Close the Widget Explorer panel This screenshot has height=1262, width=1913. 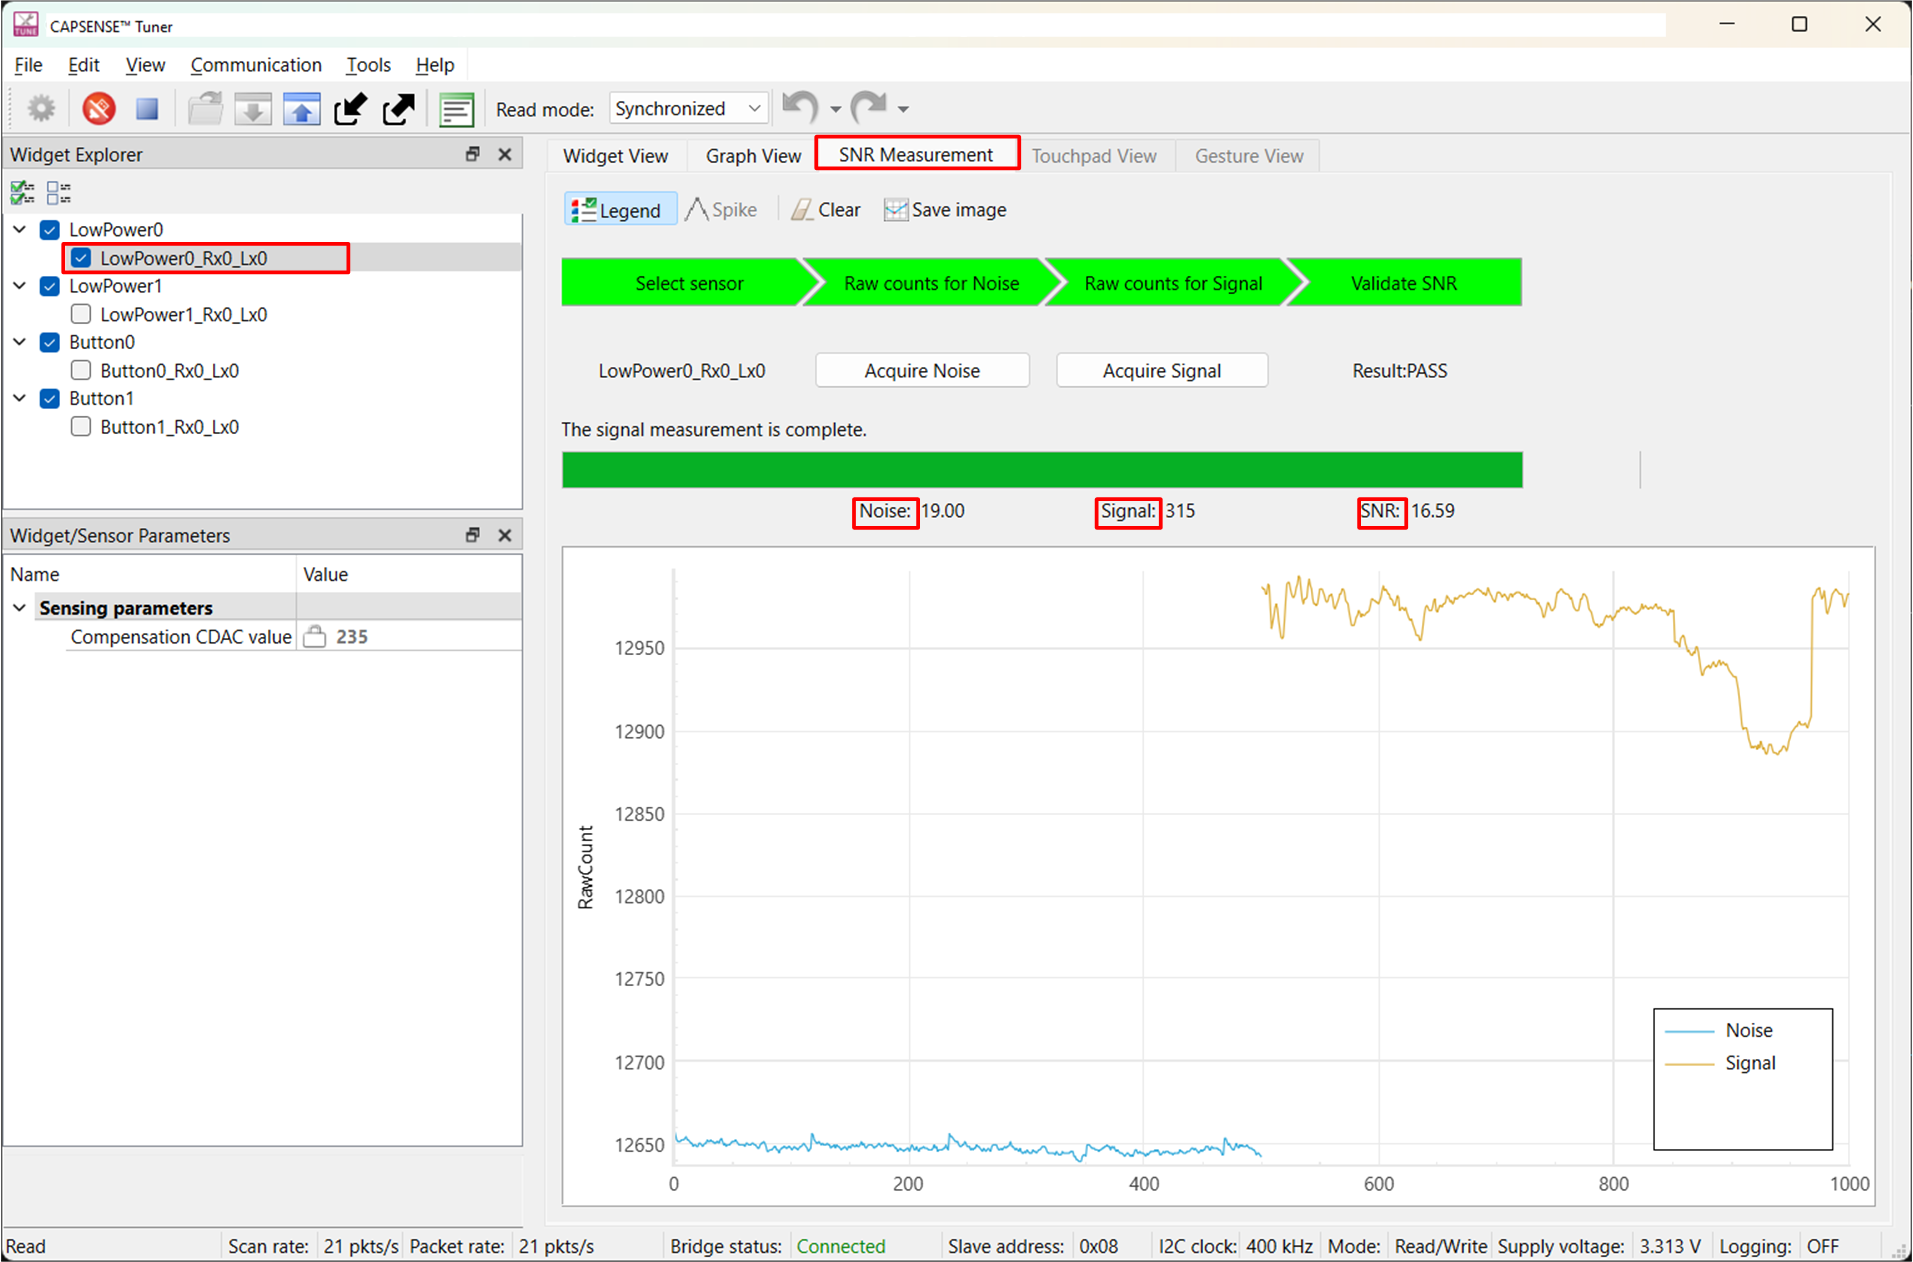point(505,154)
